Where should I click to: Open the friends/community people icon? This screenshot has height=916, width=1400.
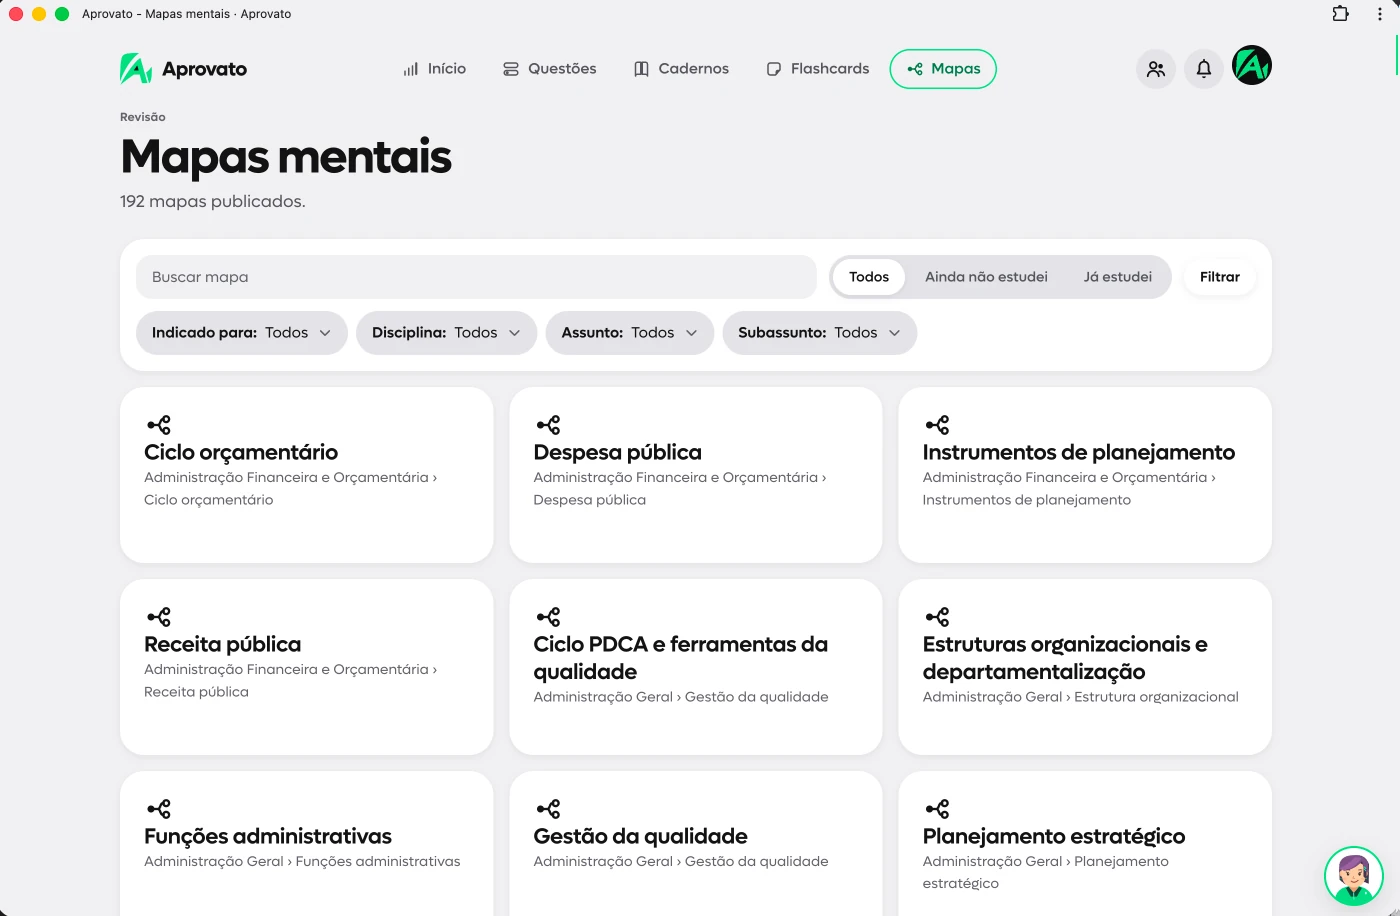pyautogui.click(x=1156, y=69)
